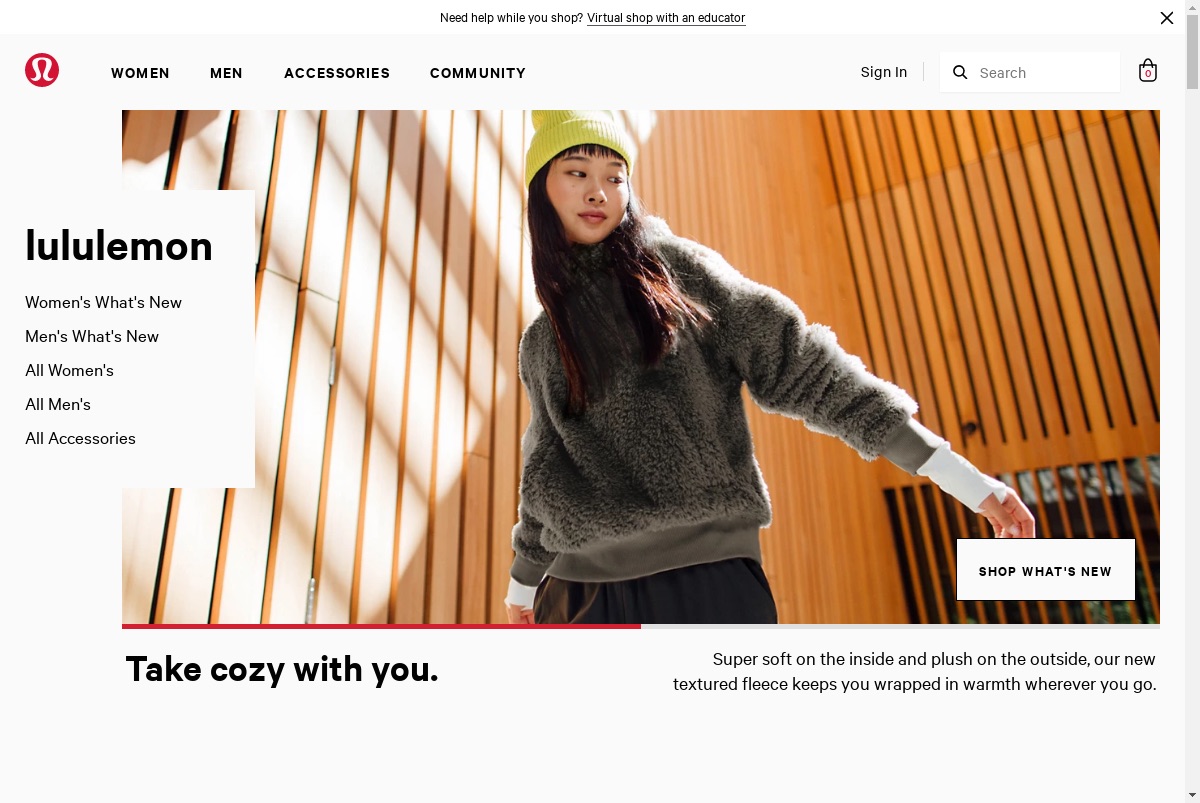Follow Virtual shop with an educator link
This screenshot has height=803, width=1200.
coord(666,18)
